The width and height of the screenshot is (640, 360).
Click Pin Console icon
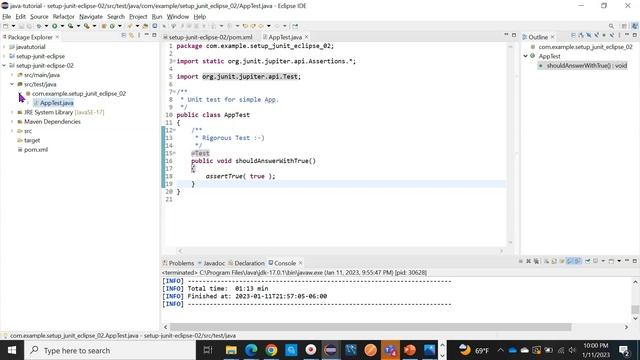(588, 261)
